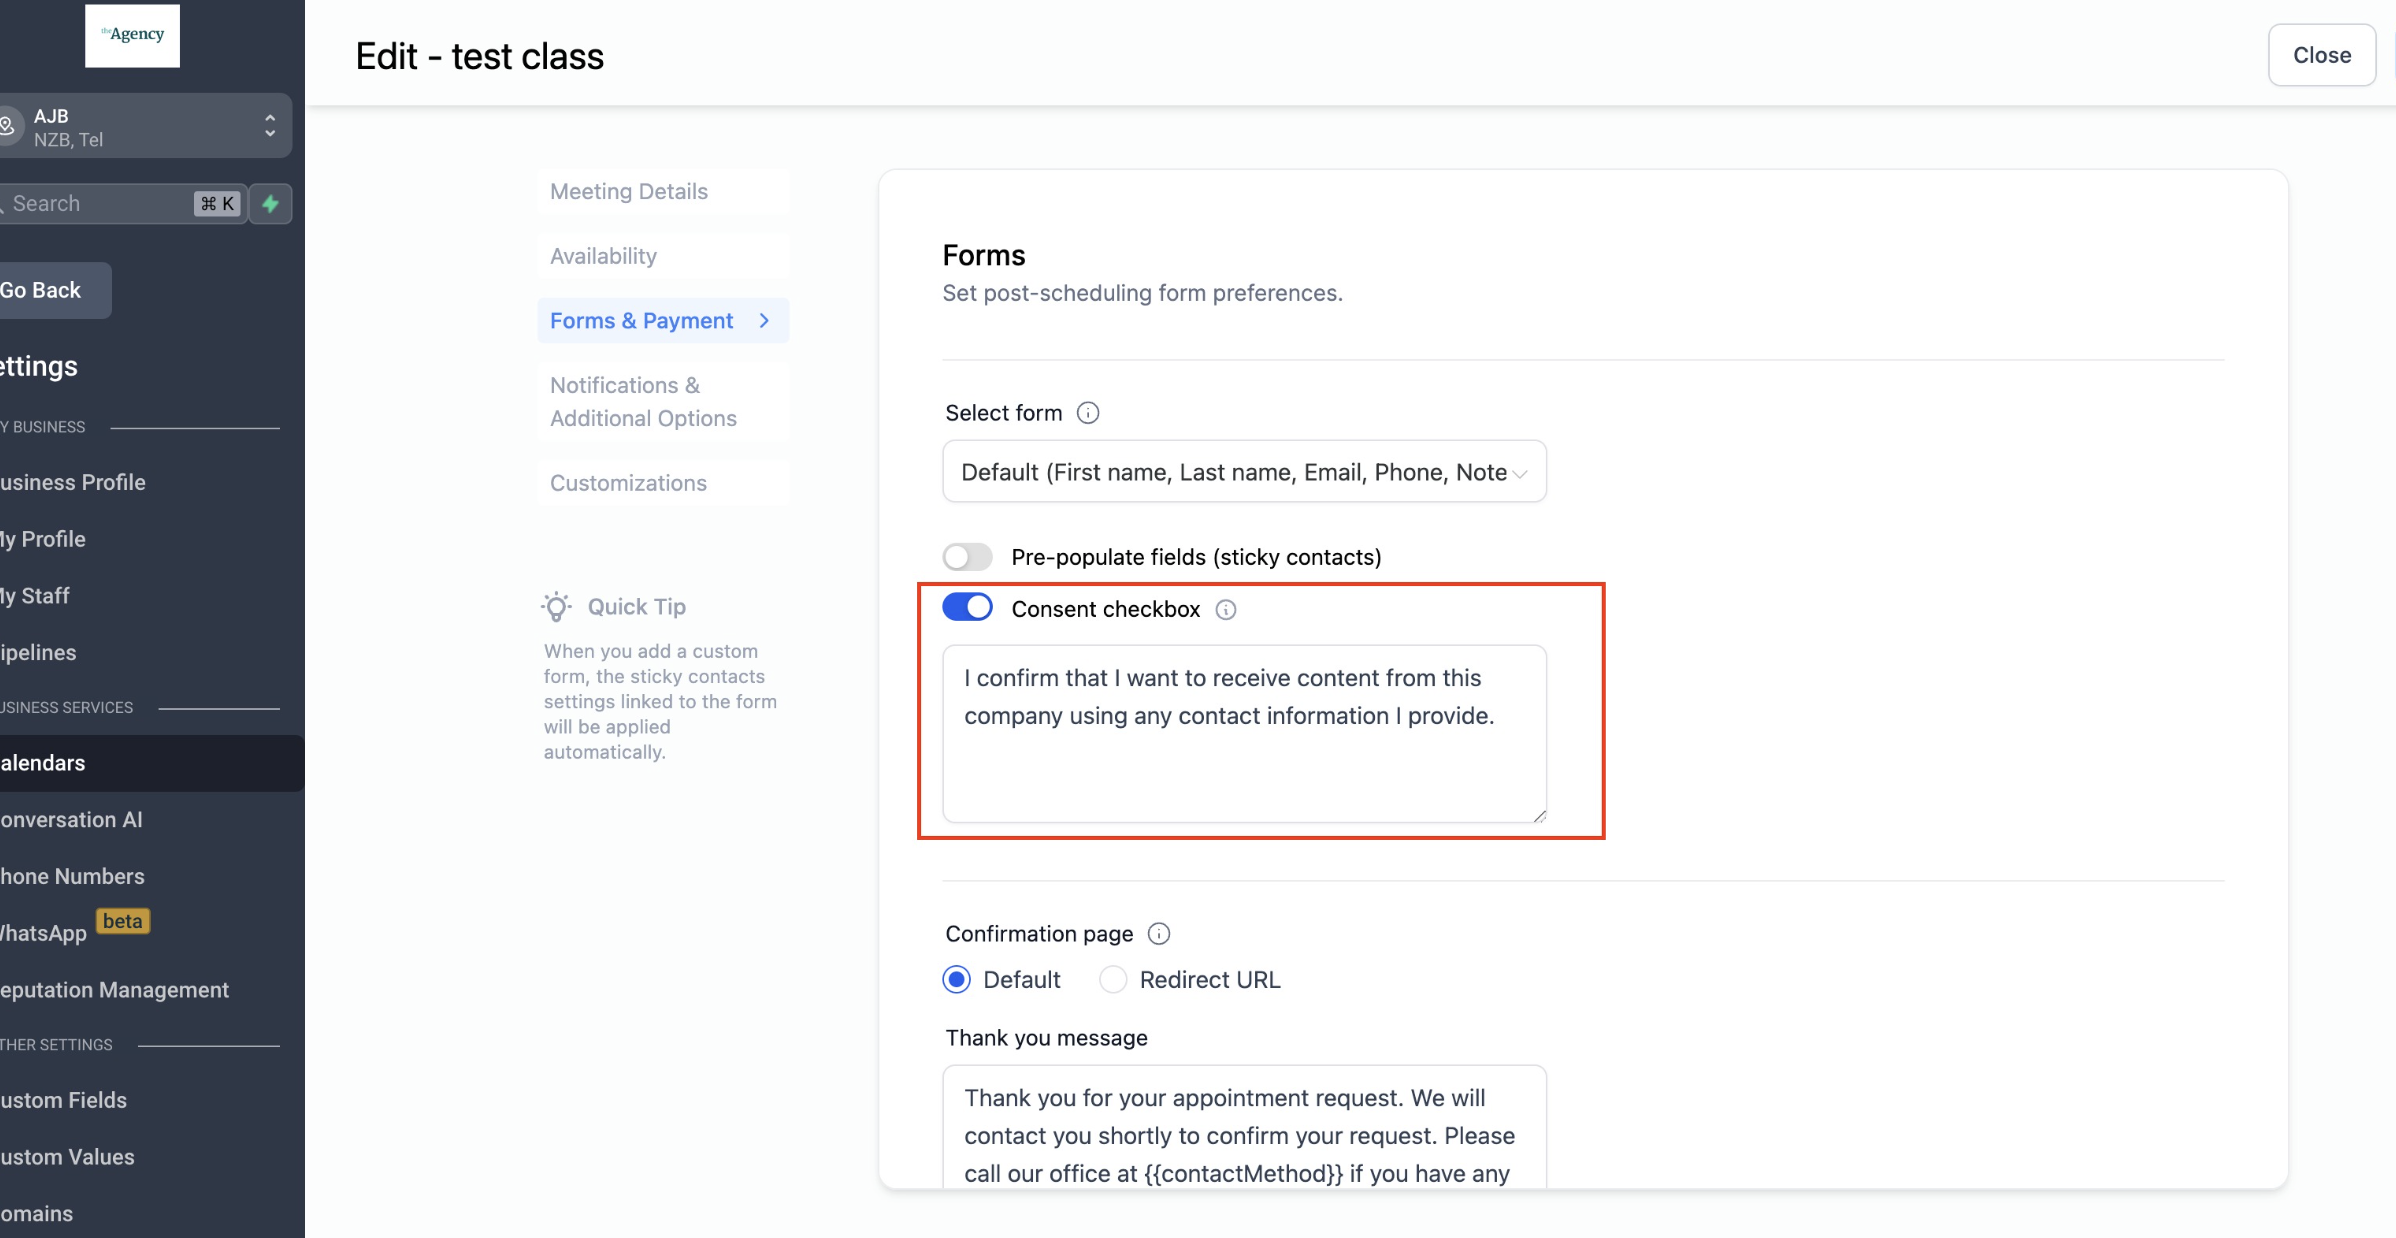Click the chevron arrow on Forms & Payment
Screen dimensions: 2396x1238
765,321
